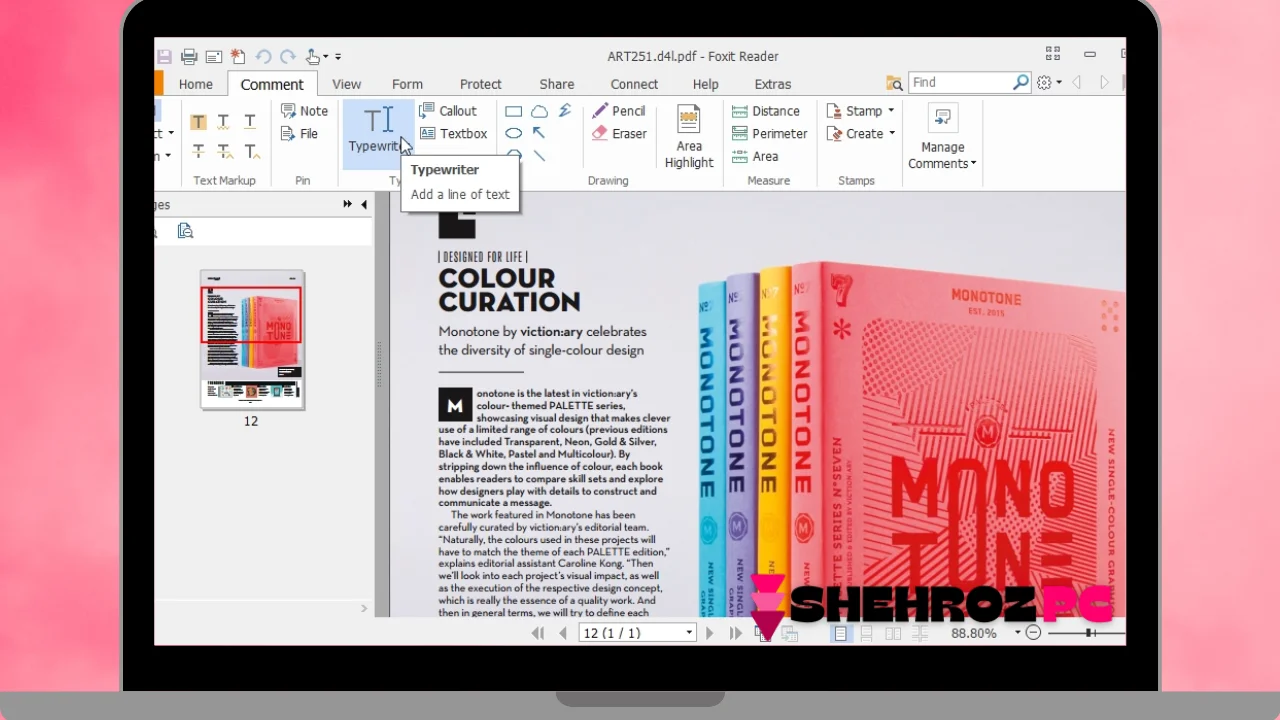Click the page thumbnail size icon in pages panel

coord(185,231)
